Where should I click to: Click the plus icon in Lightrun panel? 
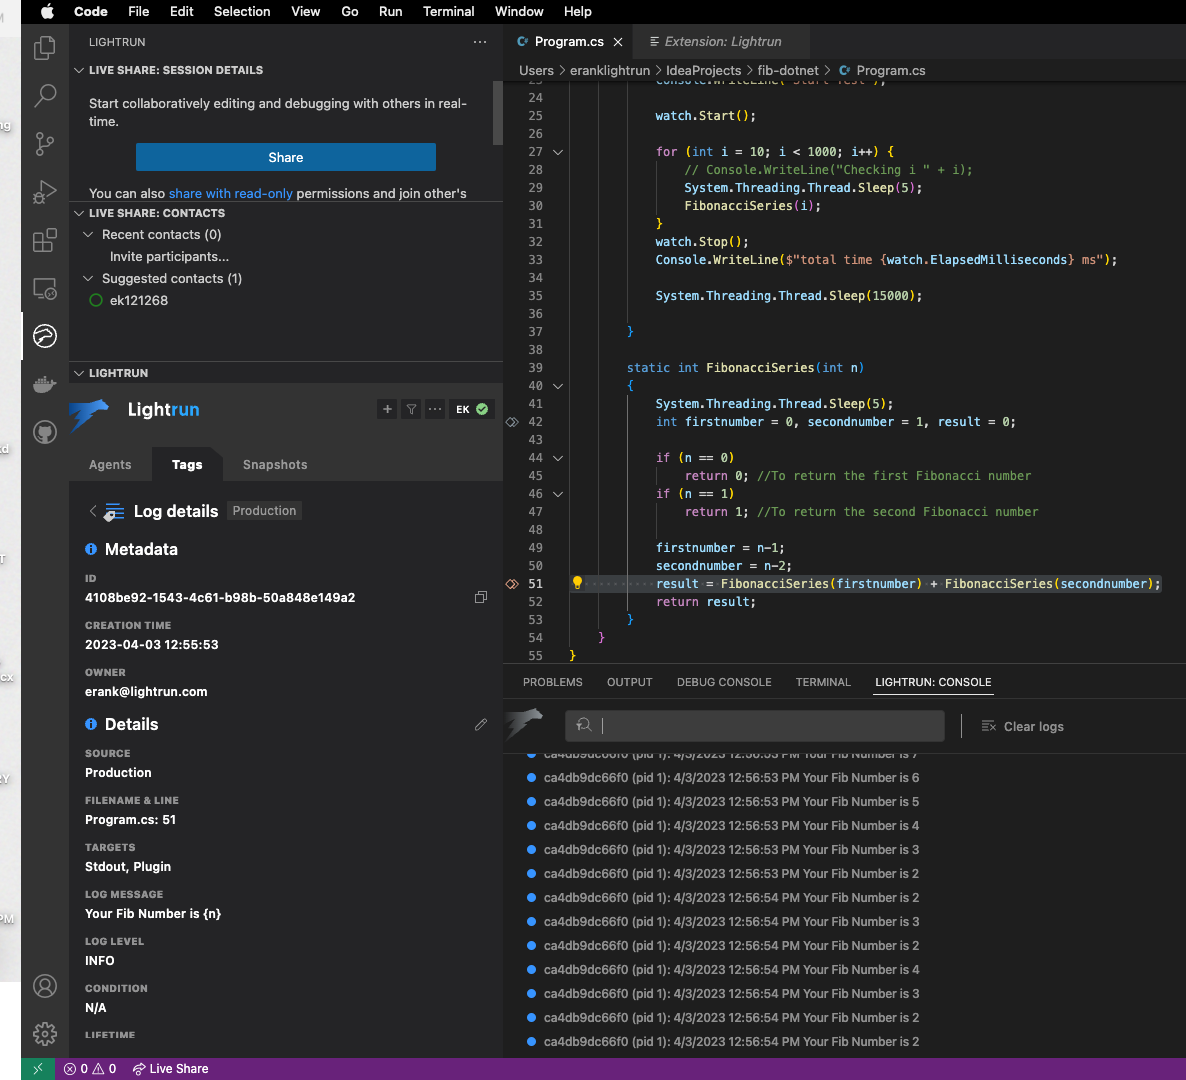coord(387,409)
